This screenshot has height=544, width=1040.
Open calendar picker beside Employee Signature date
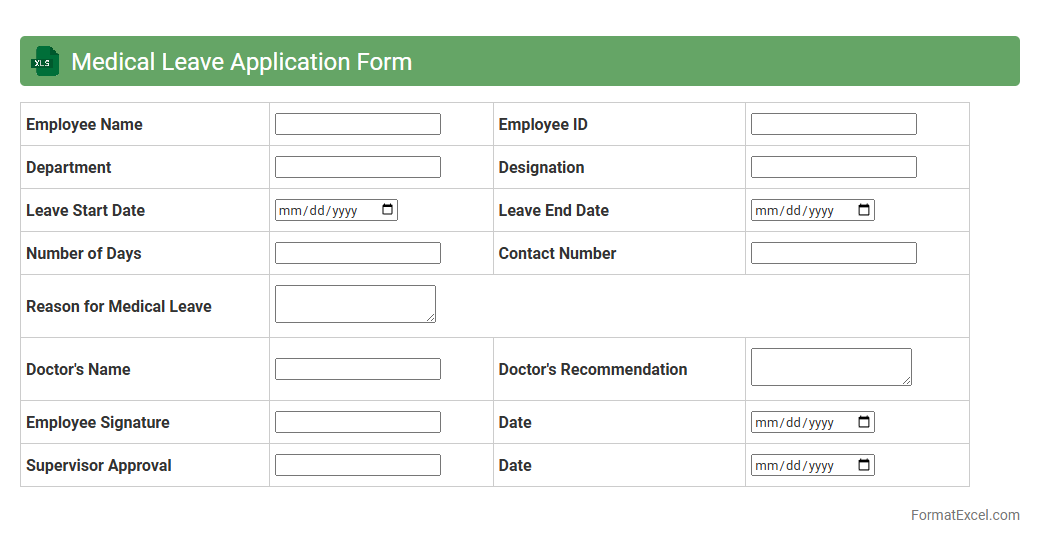click(x=864, y=422)
